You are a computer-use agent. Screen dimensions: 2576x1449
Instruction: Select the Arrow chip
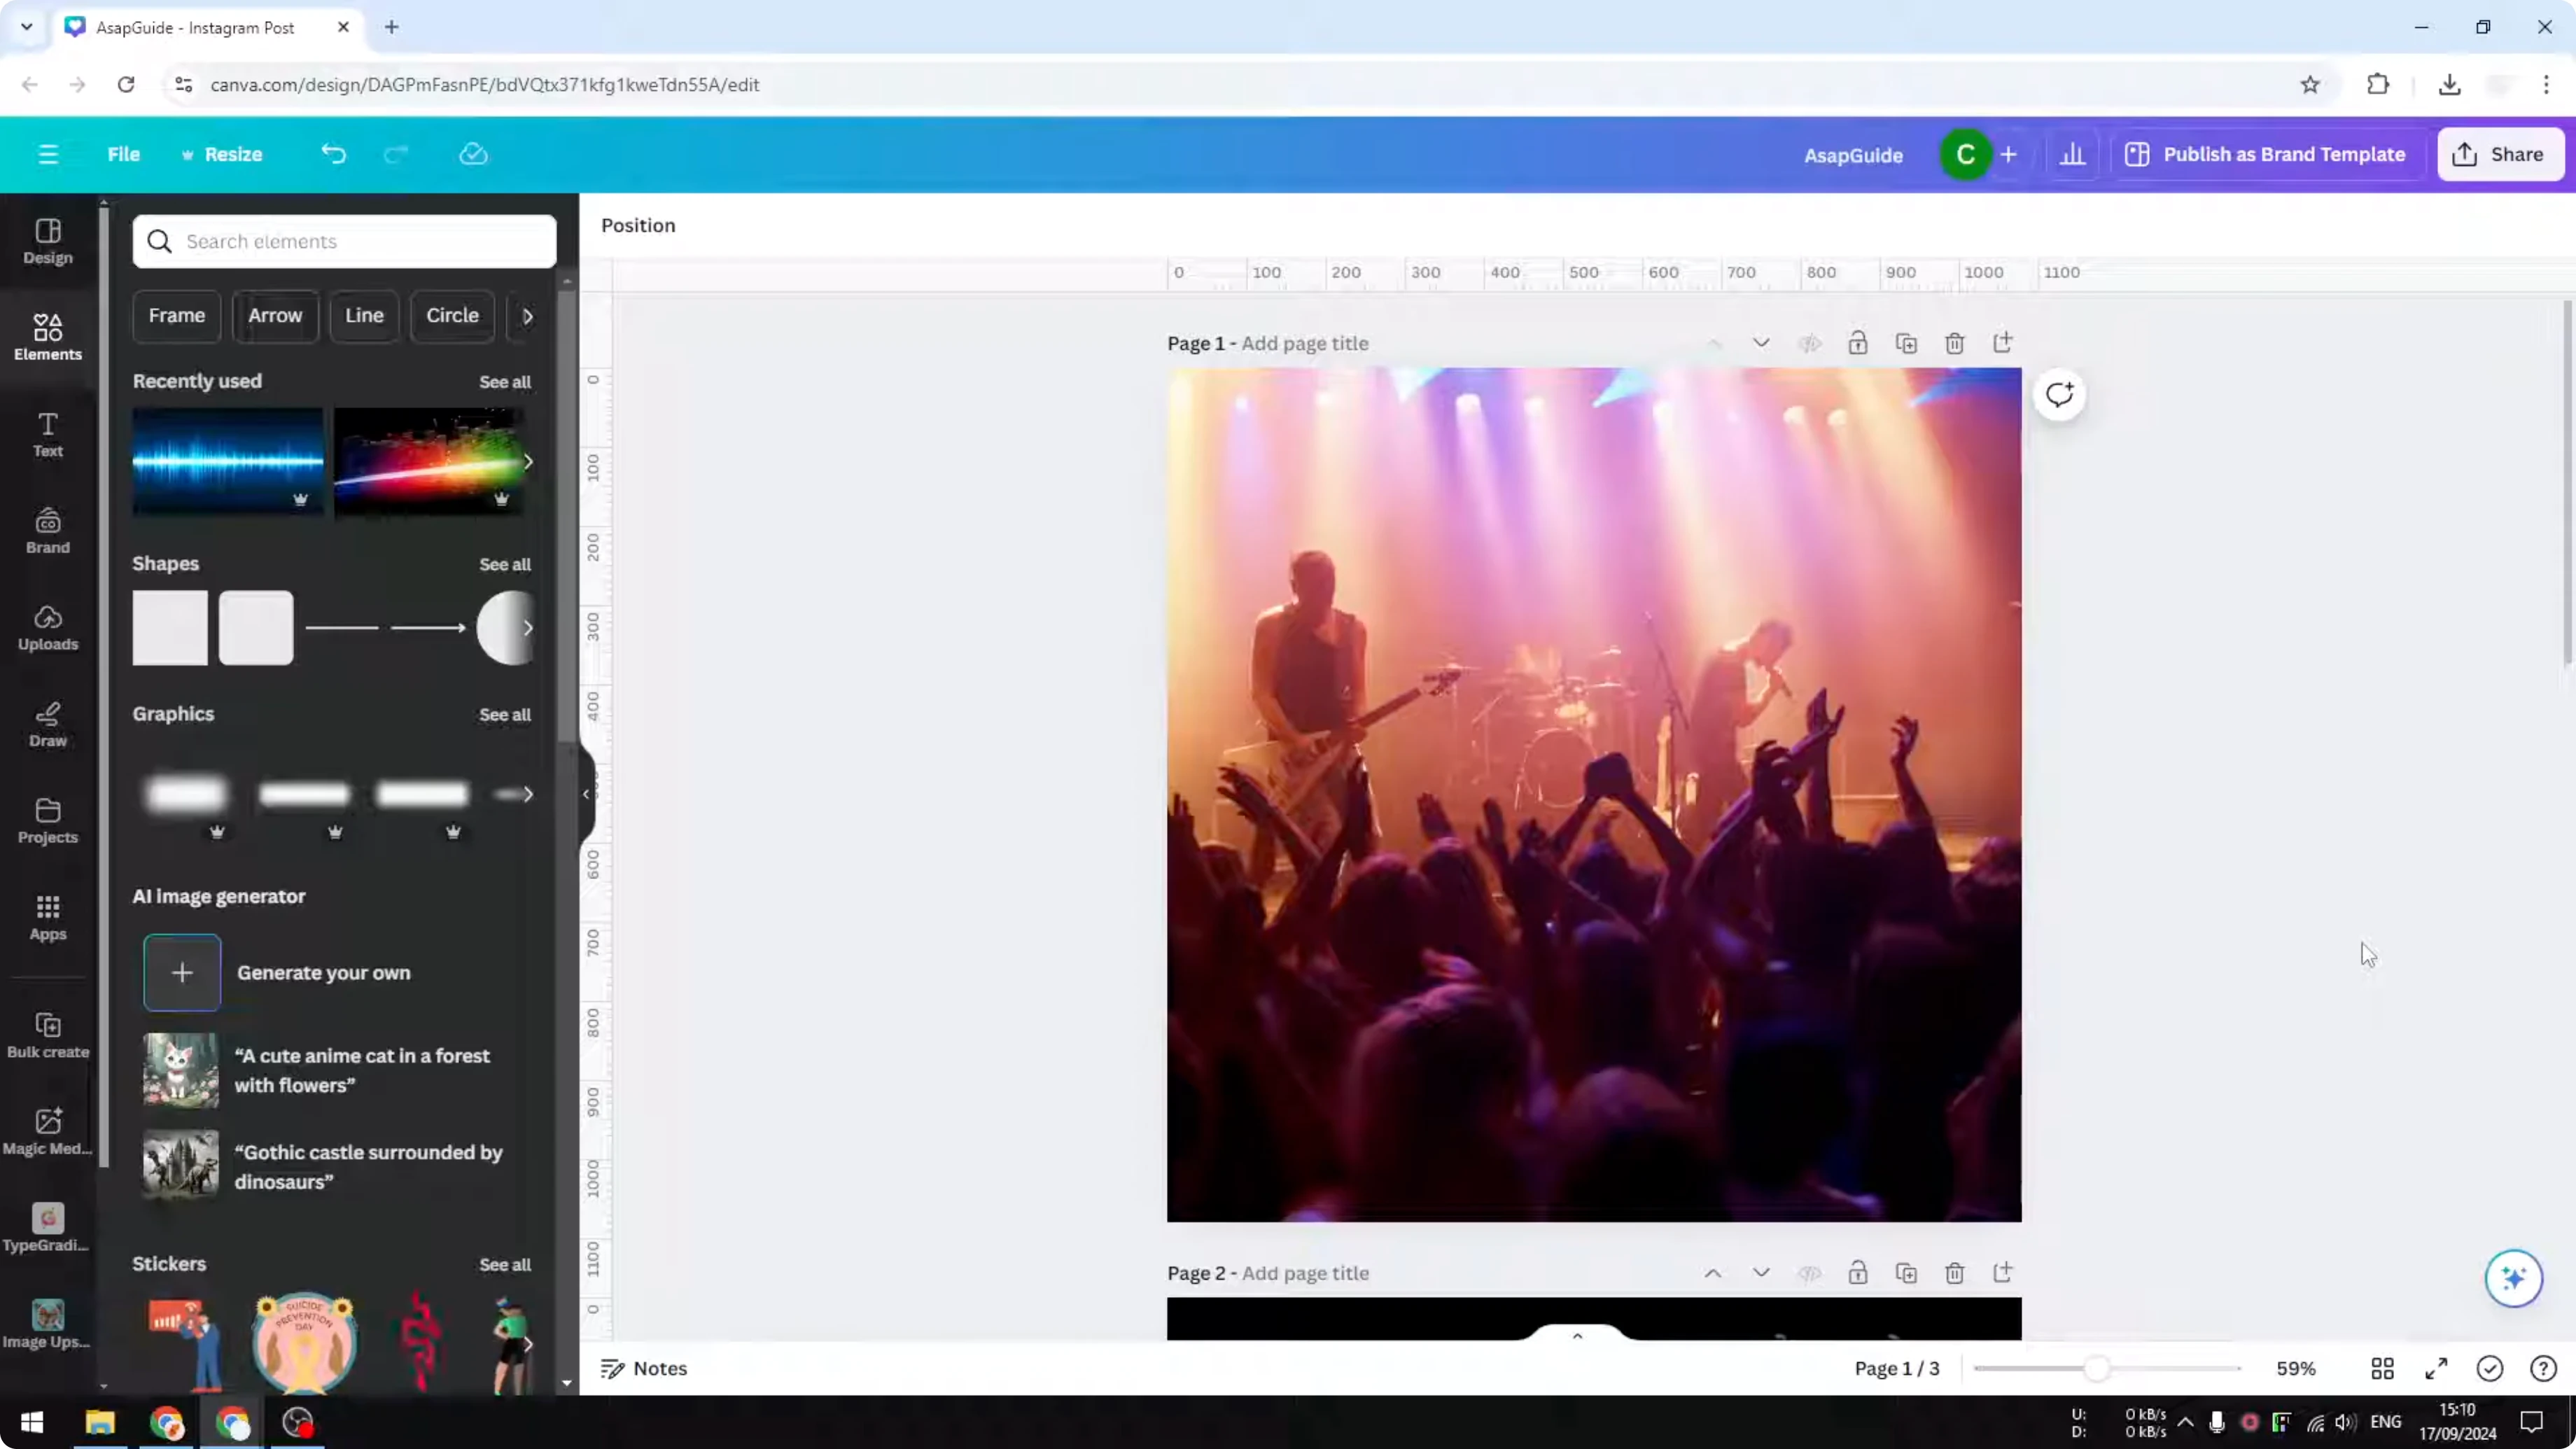coord(275,316)
